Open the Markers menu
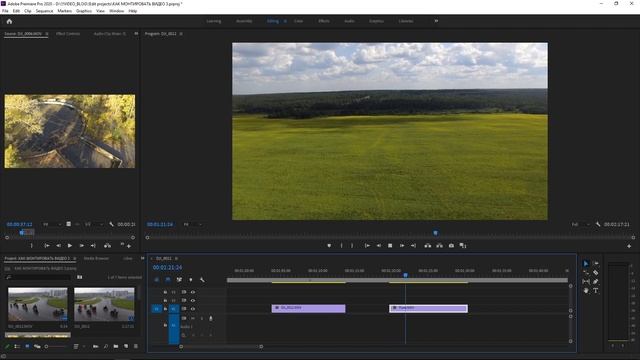 (x=64, y=11)
